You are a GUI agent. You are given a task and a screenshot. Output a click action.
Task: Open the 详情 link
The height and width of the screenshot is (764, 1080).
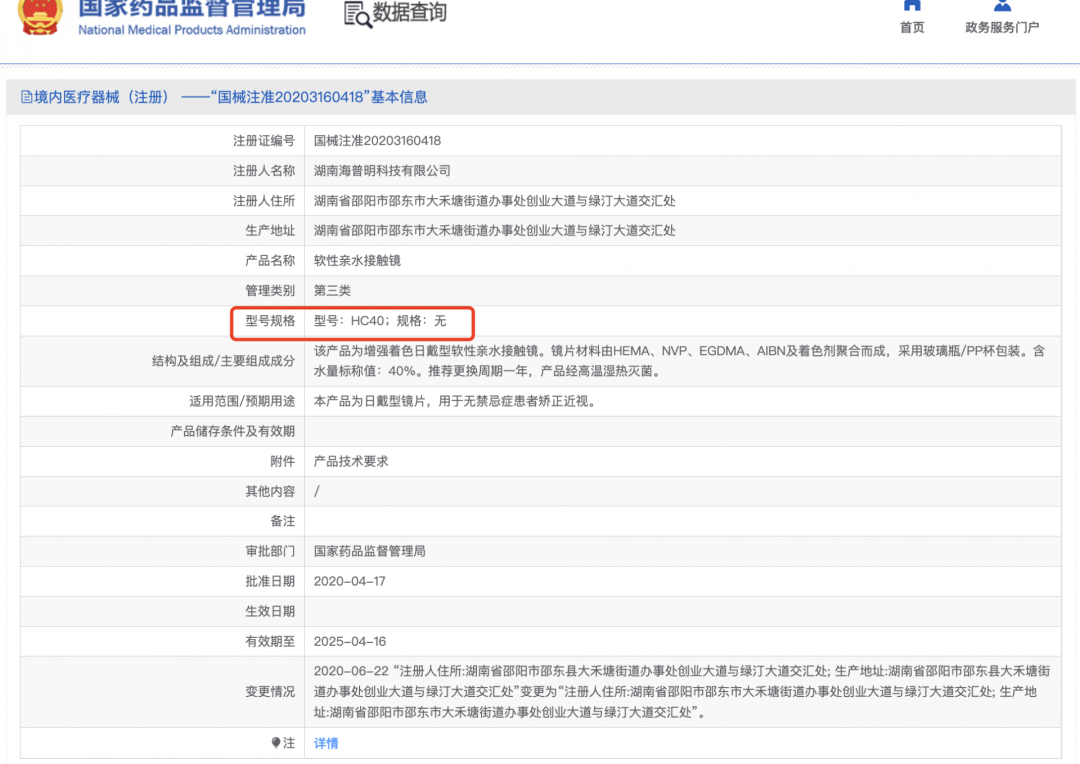coord(326,743)
